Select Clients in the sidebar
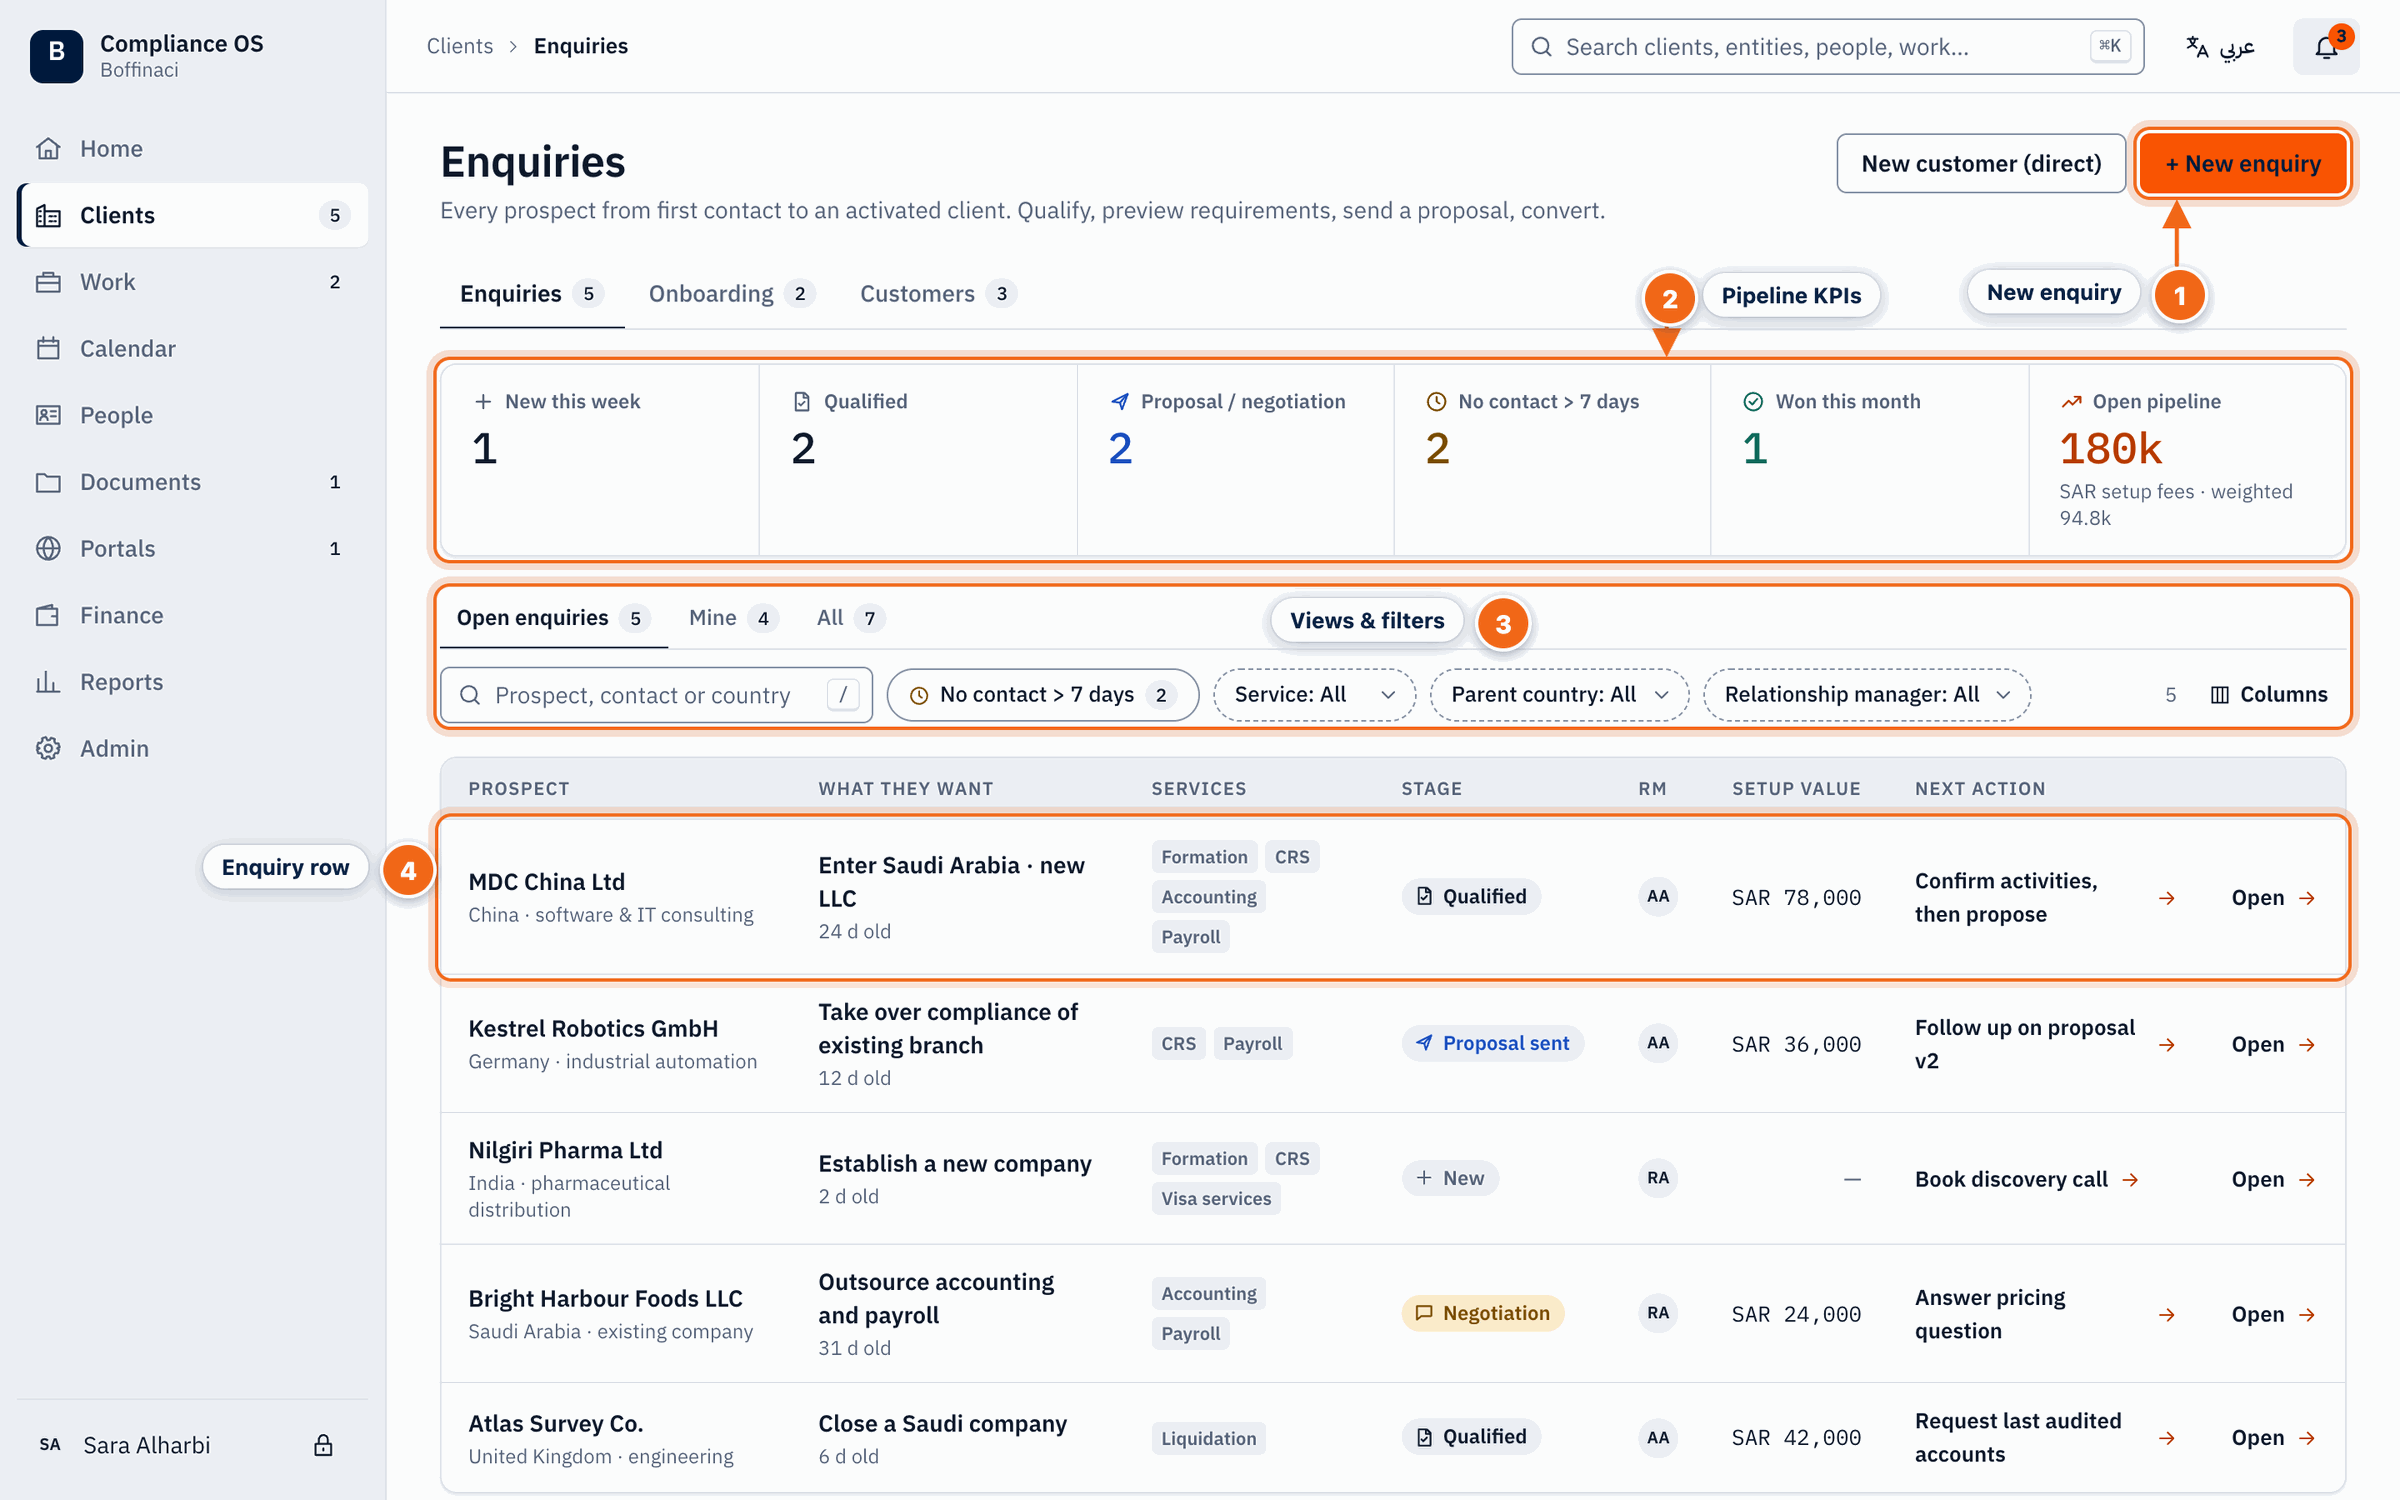 point(192,215)
